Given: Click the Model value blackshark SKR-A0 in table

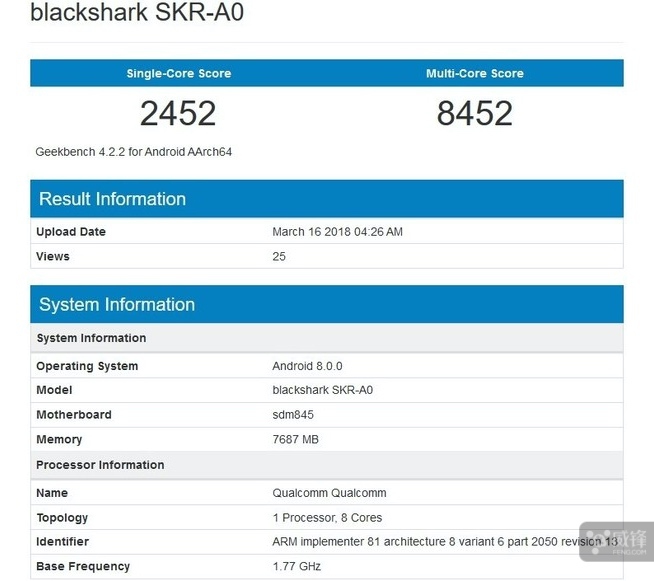Looking at the screenshot, I should [x=322, y=390].
